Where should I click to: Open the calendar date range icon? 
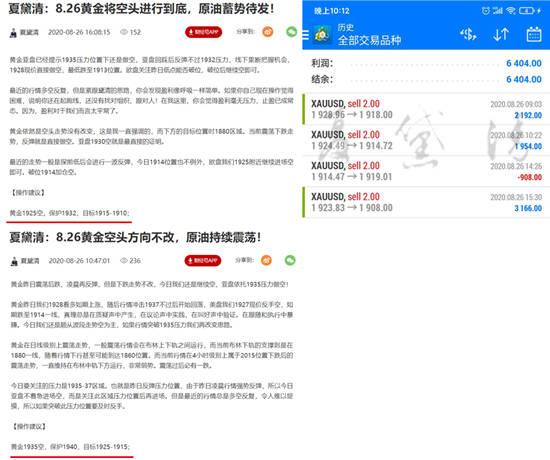click(534, 34)
